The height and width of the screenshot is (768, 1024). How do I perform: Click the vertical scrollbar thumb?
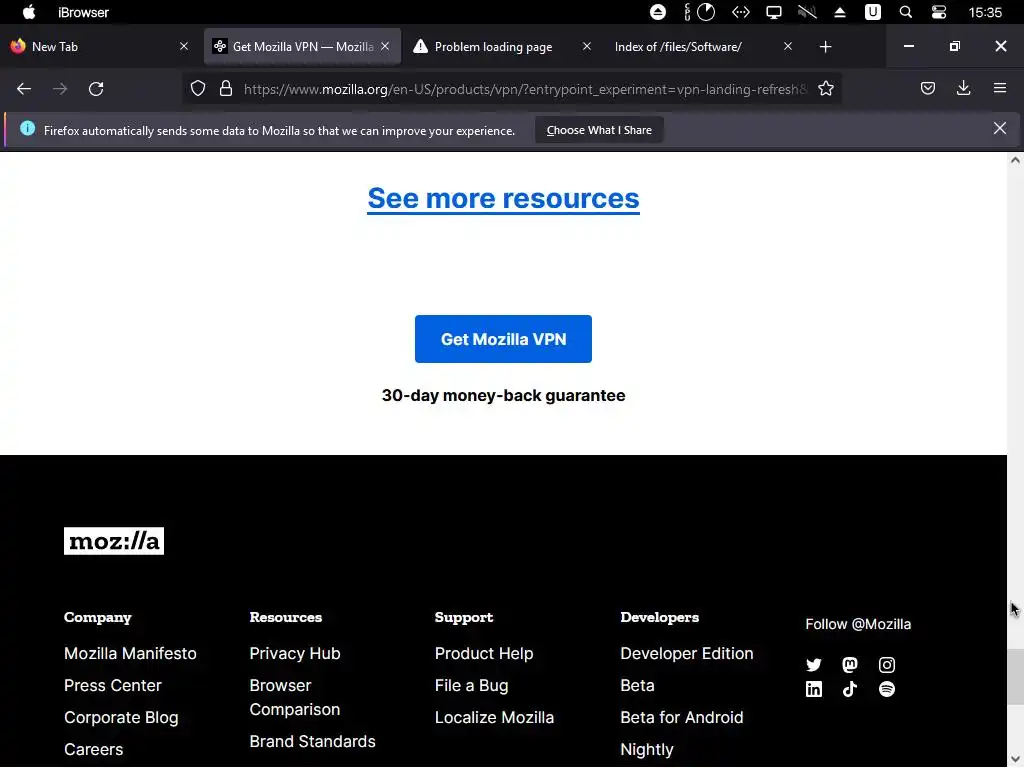coord(1015,677)
